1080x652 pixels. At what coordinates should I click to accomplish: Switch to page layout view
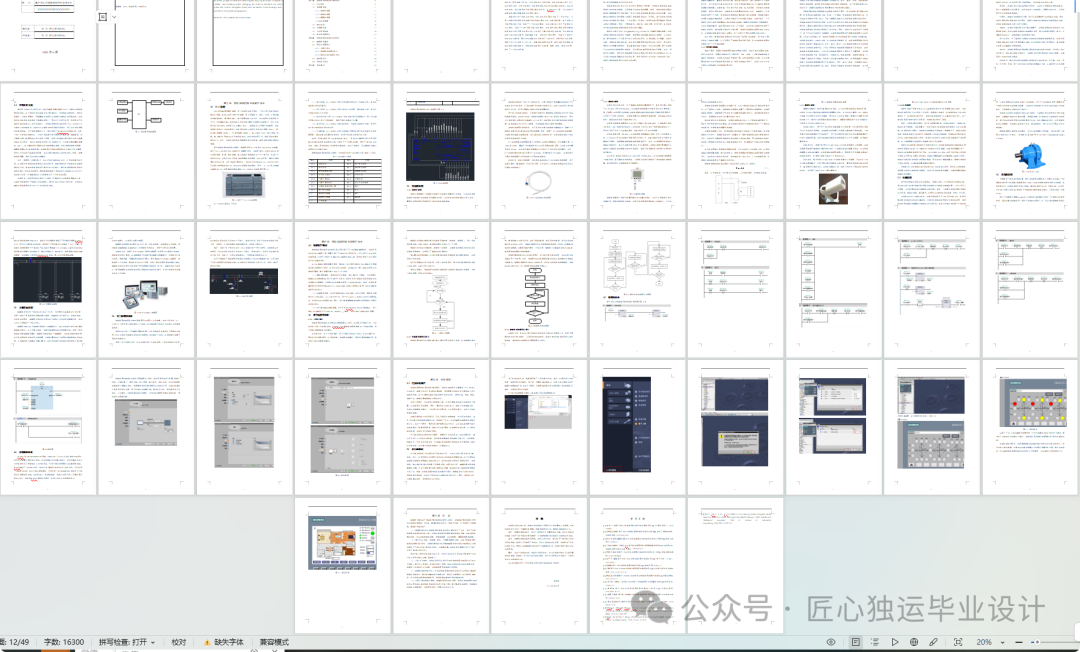pos(855,642)
